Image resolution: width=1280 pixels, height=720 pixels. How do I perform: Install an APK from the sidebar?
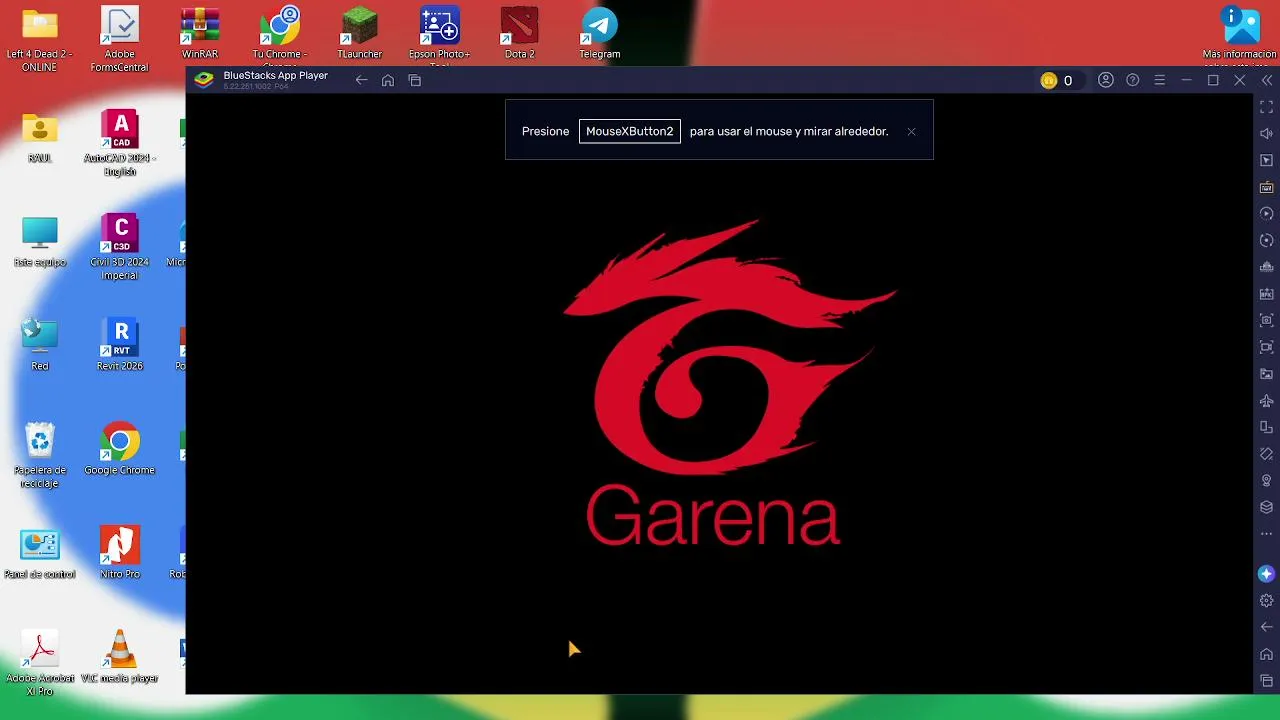click(1267, 294)
